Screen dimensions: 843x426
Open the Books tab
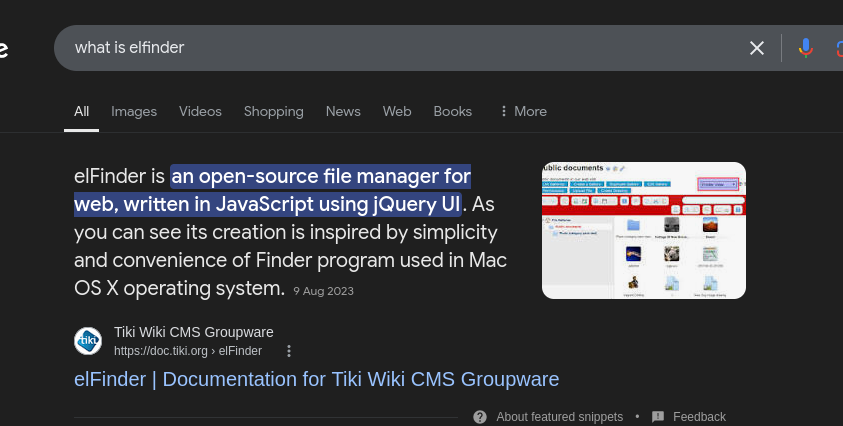[x=453, y=111]
